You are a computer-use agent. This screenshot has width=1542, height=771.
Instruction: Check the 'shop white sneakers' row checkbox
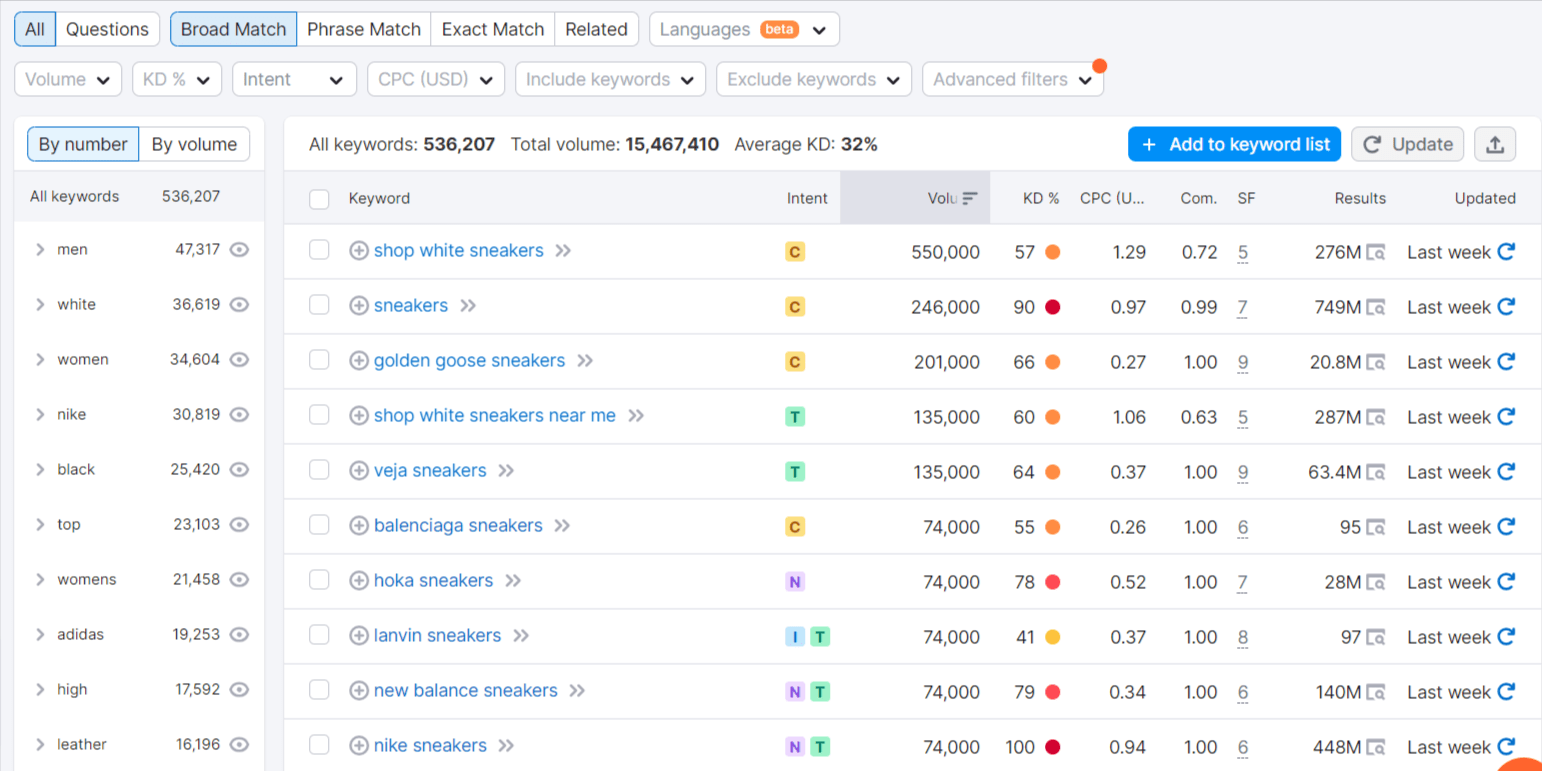(x=319, y=250)
